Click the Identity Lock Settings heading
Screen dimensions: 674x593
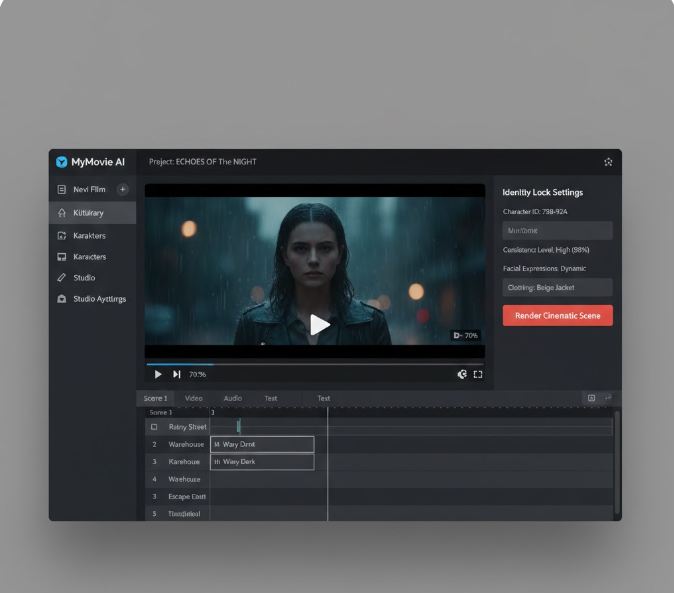[542, 193]
